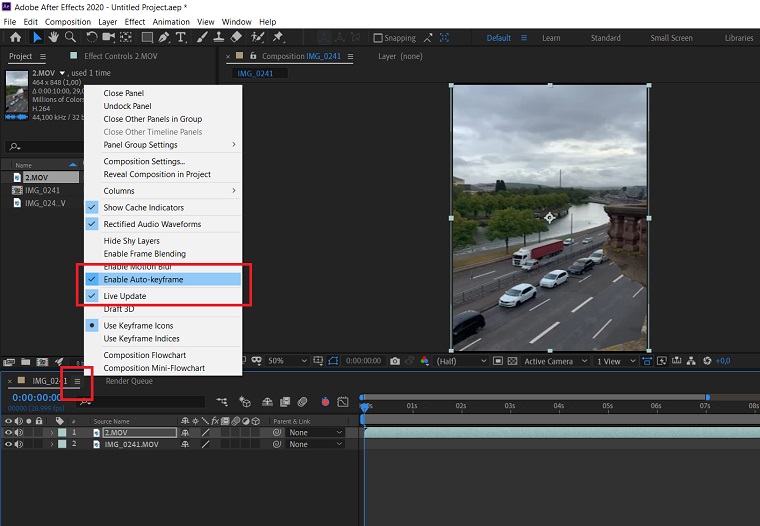Select the Hand tool
Viewport: 760px width, 526px height.
tap(54, 38)
